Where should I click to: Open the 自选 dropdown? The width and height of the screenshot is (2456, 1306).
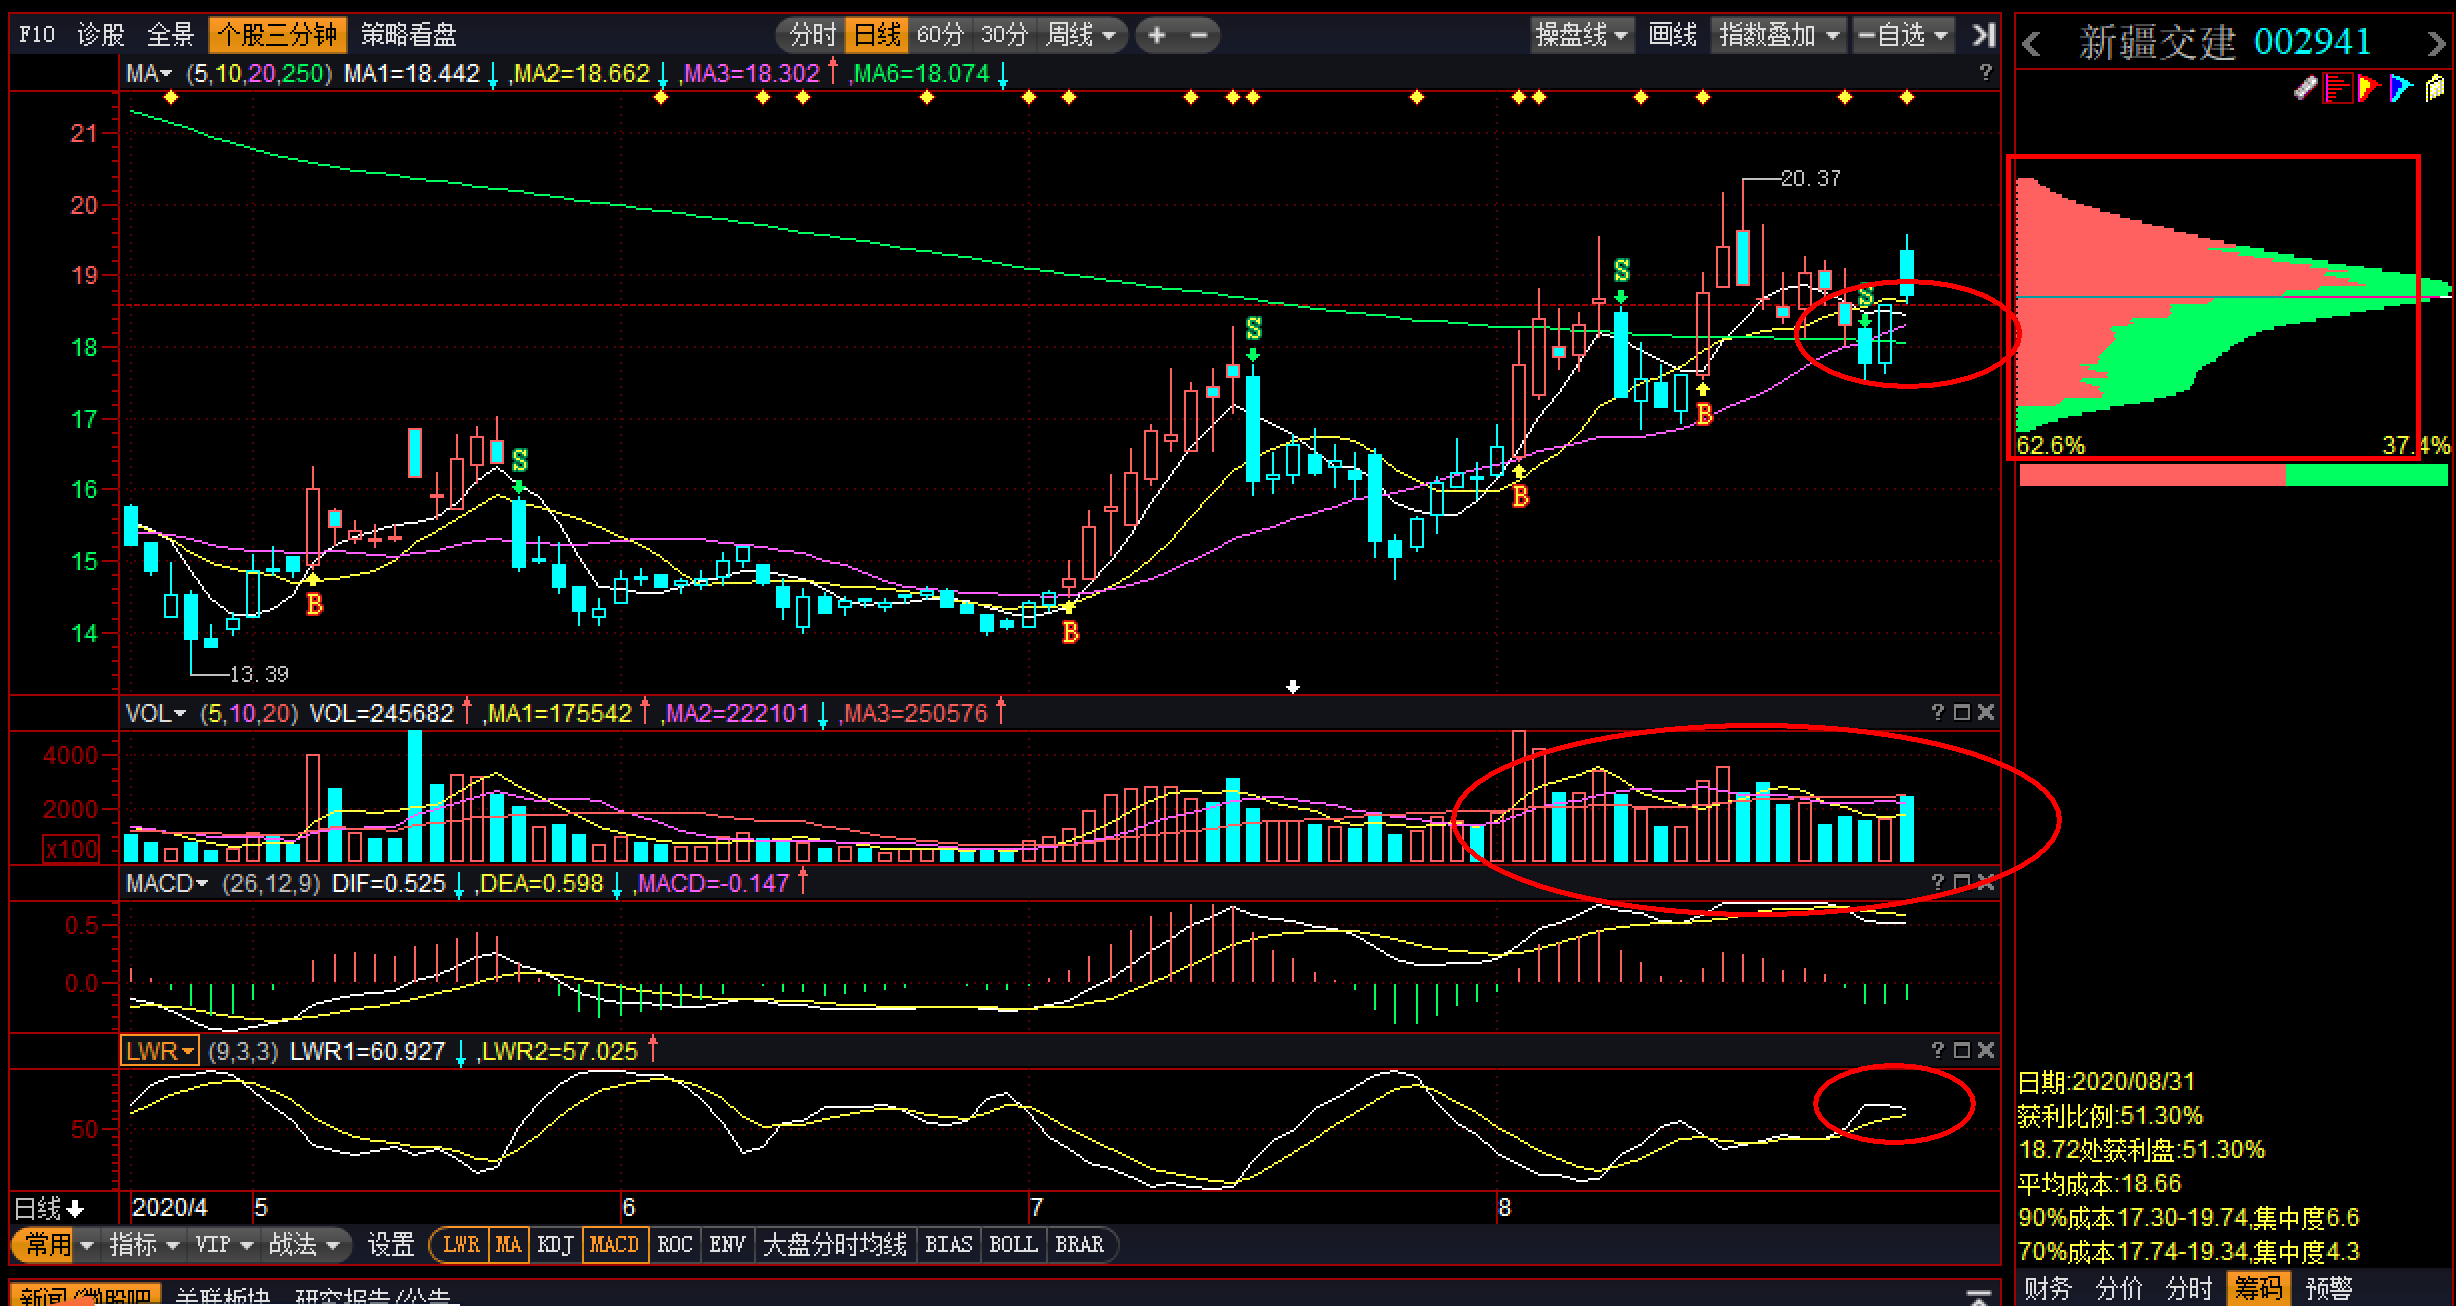1903,35
